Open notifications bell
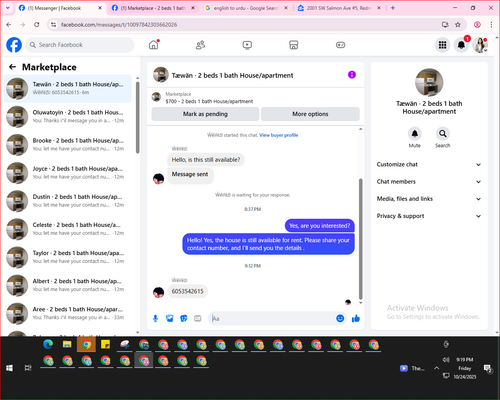The width and height of the screenshot is (500, 400). tap(461, 45)
